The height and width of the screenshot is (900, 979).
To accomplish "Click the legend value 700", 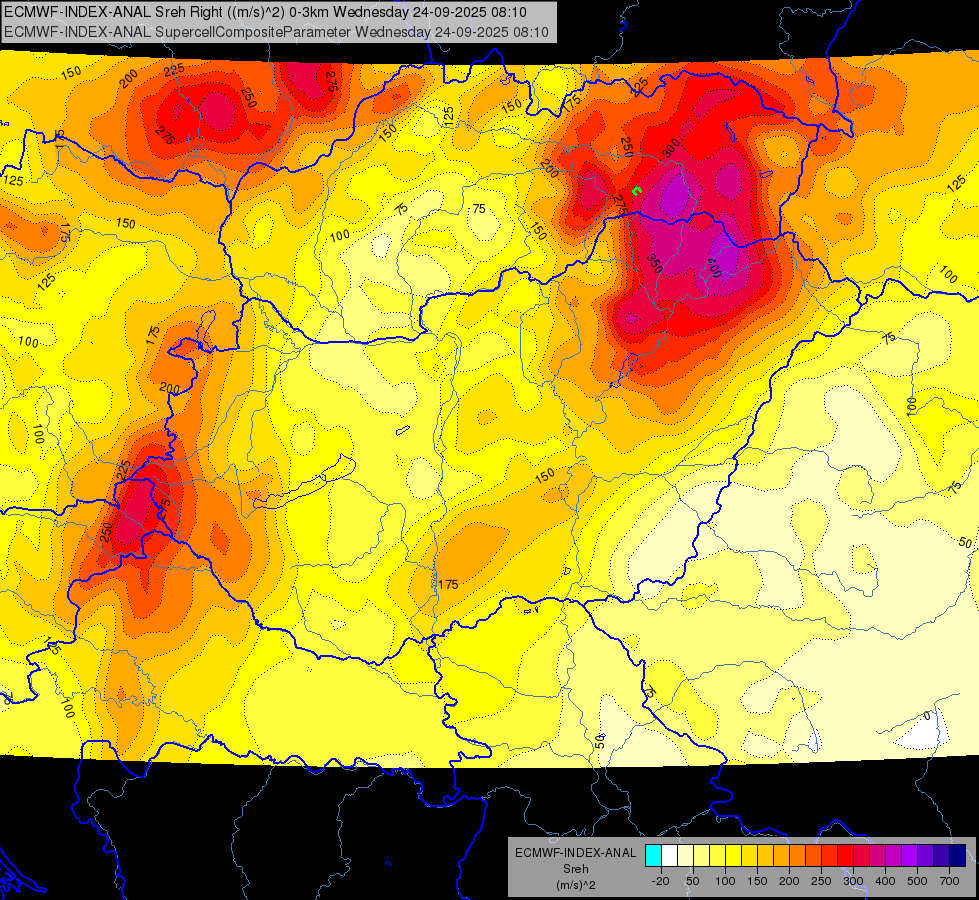I will (x=949, y=881).
